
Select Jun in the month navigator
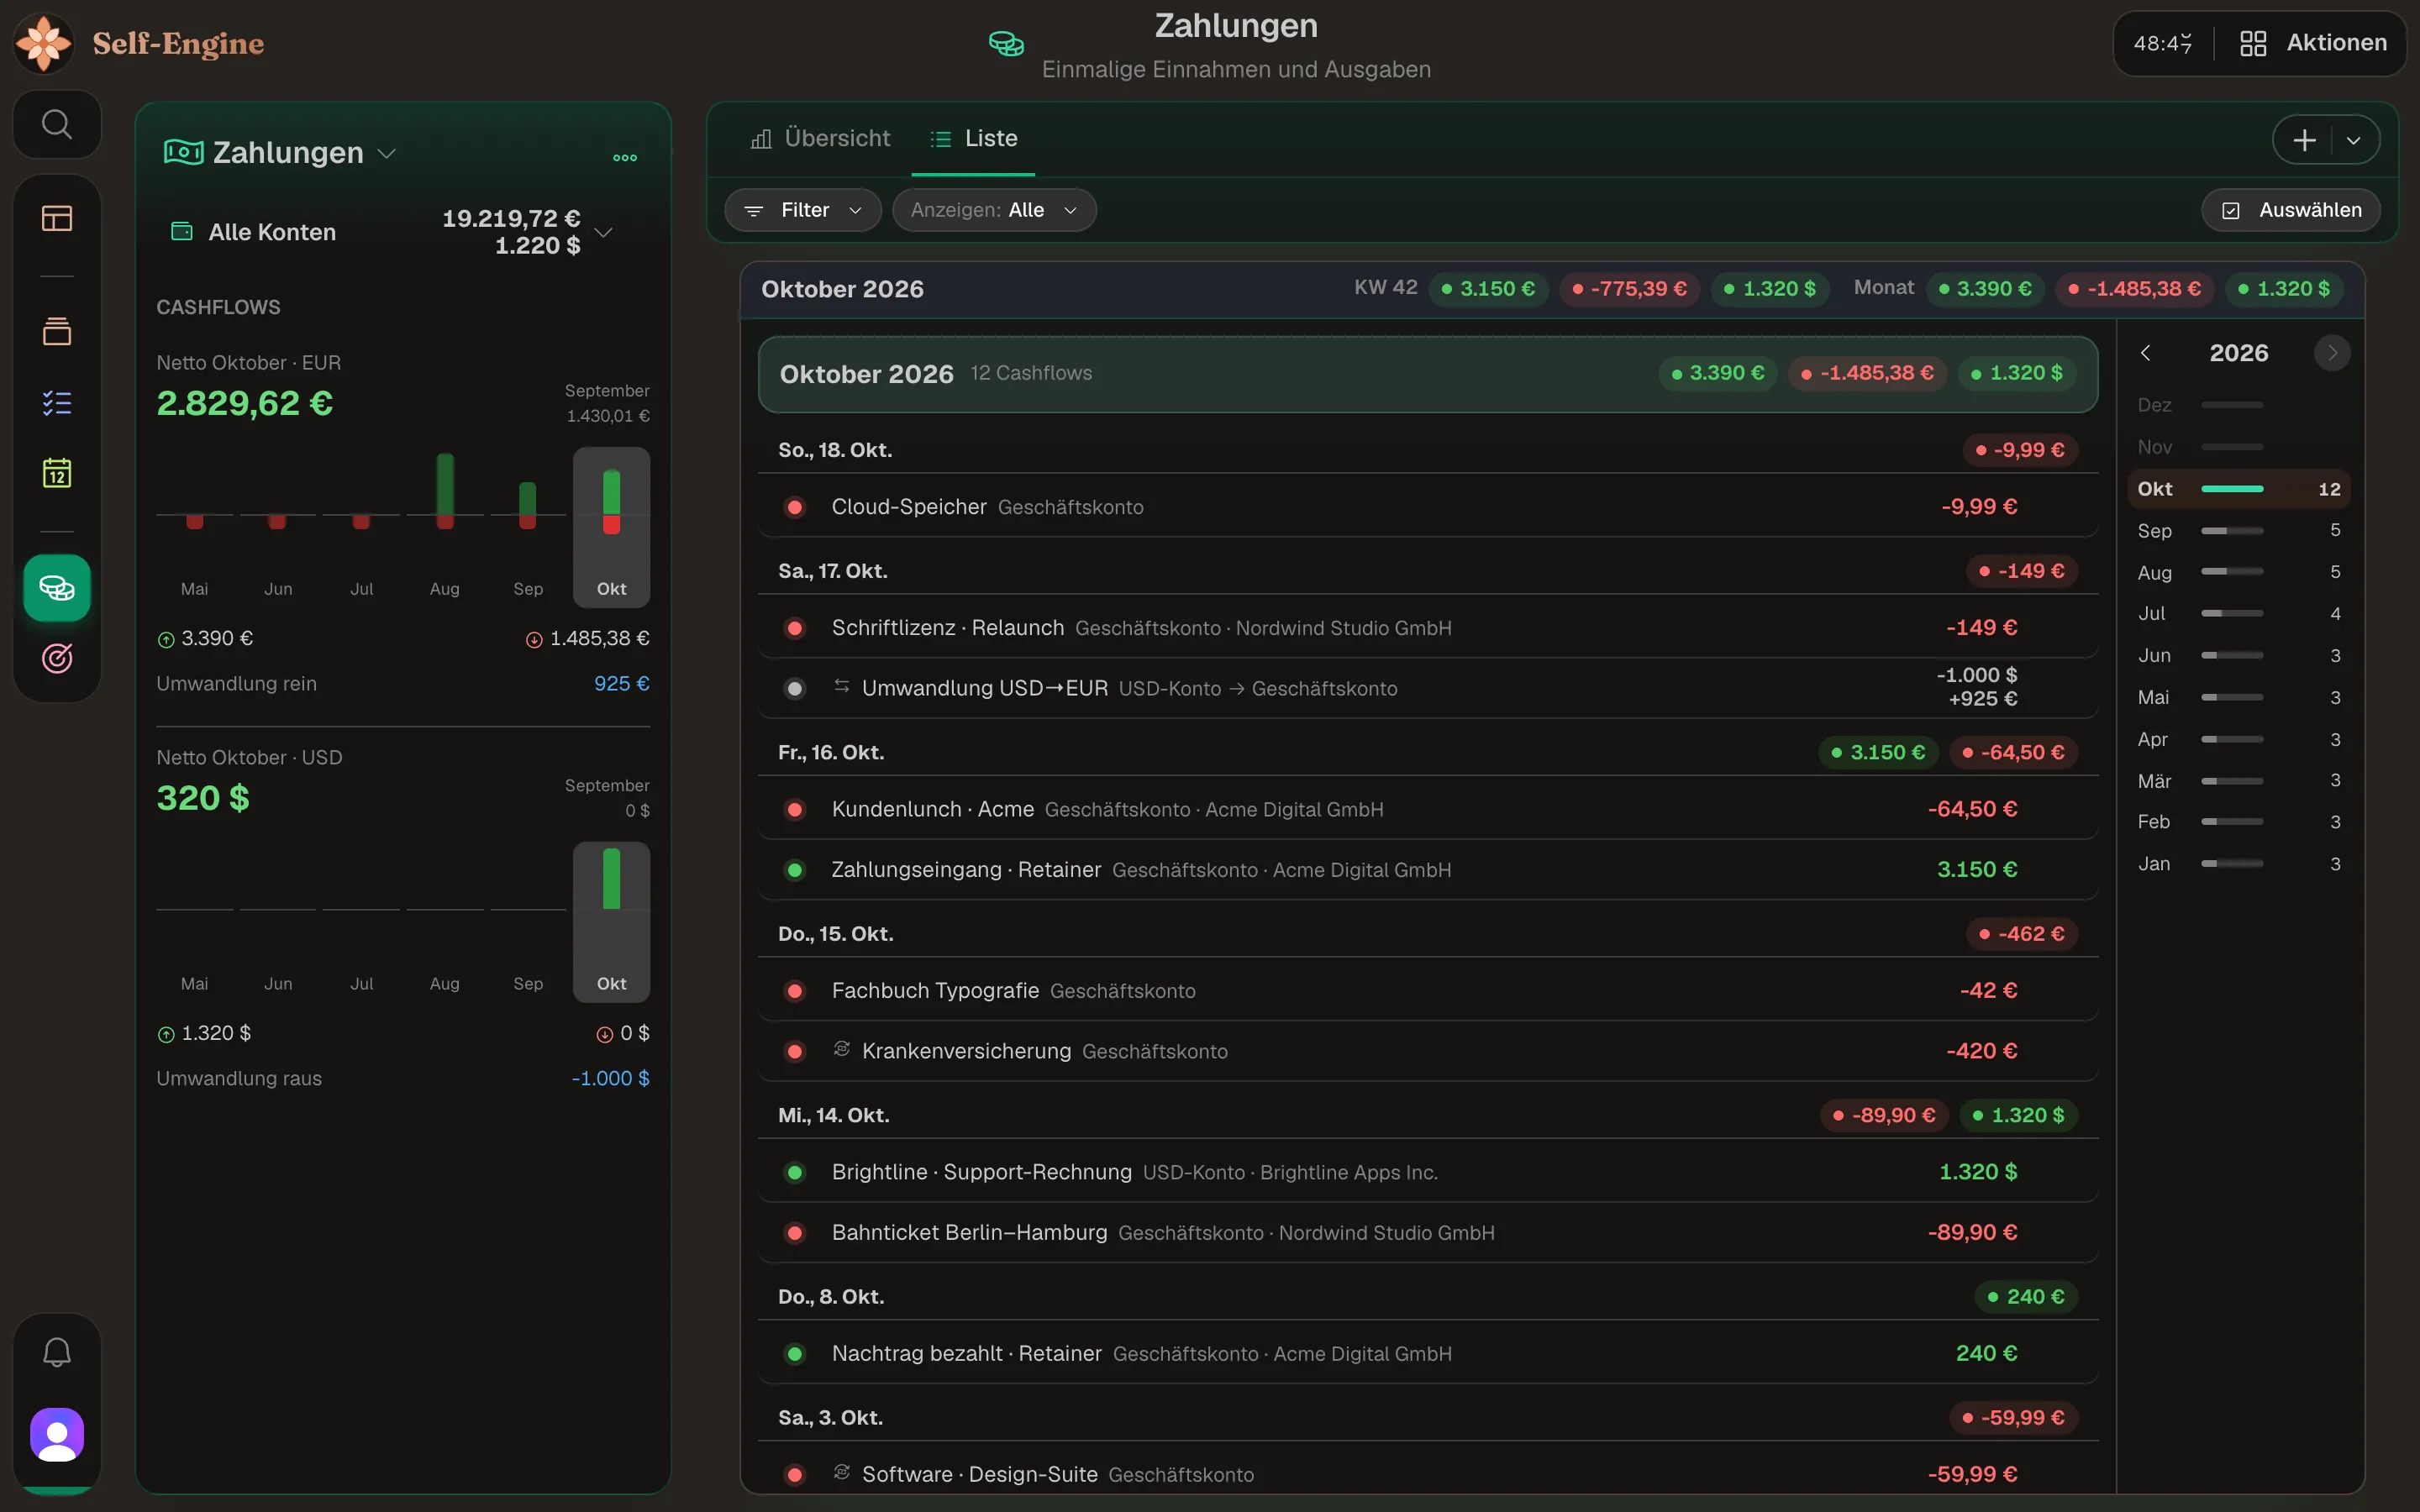pos(2238,655)
